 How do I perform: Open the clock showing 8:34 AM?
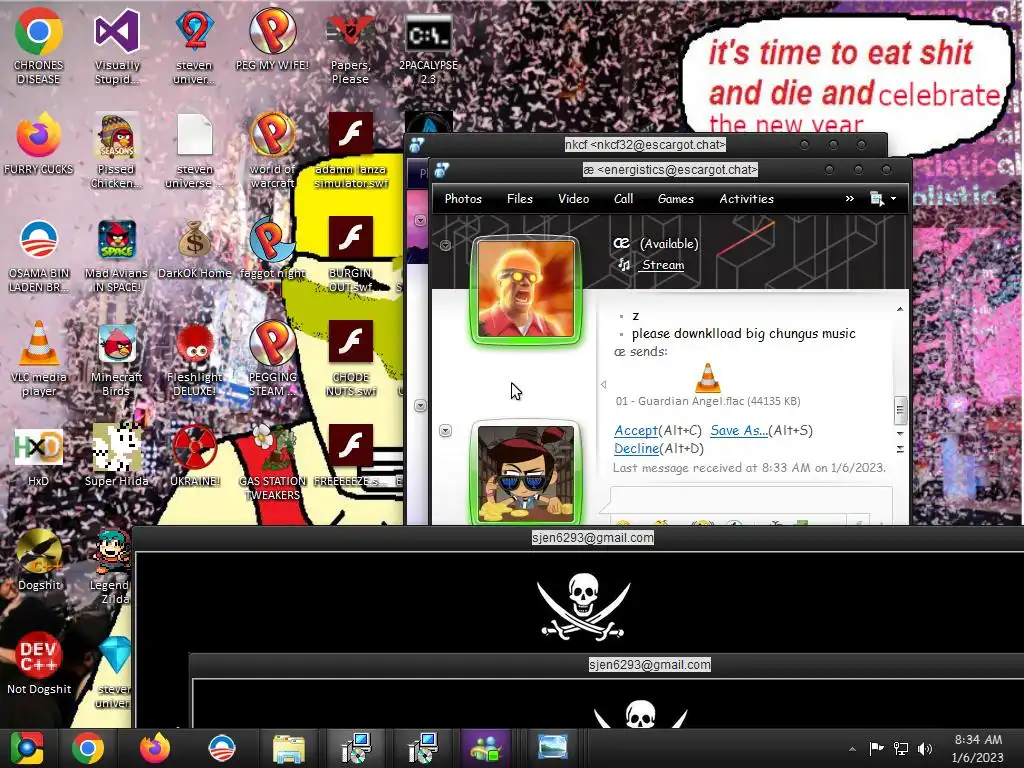click(x=978, y=748)
